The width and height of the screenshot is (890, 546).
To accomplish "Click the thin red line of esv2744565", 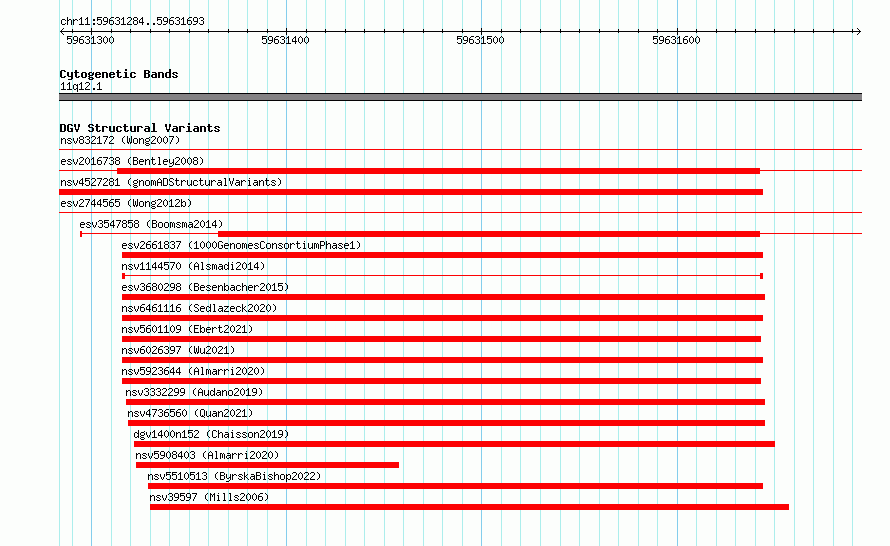I will pos(460,213).
